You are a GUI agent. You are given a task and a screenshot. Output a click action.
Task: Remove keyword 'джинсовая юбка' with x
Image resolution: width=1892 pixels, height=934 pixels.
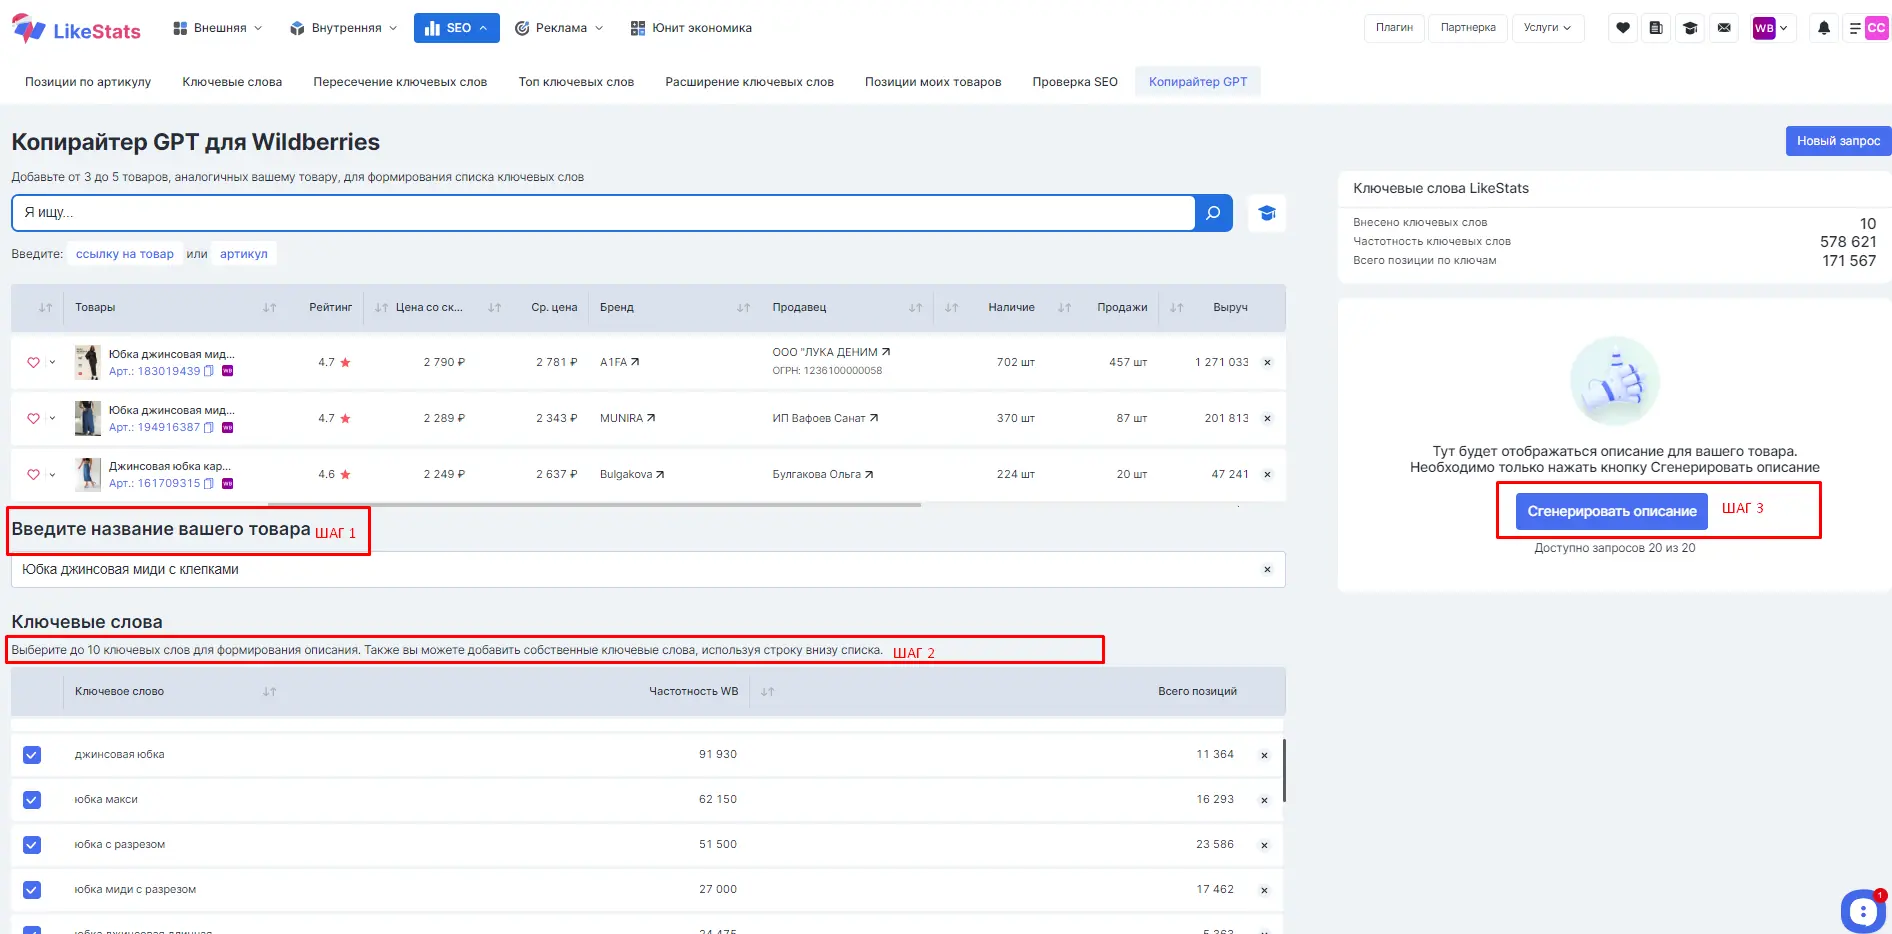tap(1264, 755)
